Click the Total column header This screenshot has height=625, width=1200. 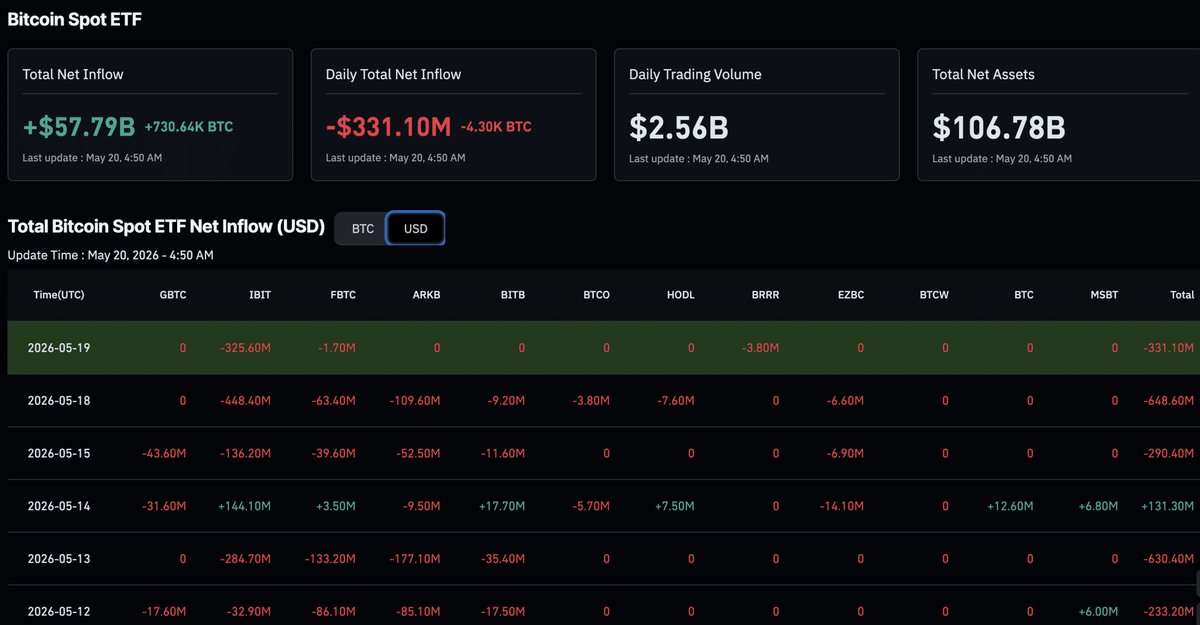pyautogui.click(x=1182, y=295)
